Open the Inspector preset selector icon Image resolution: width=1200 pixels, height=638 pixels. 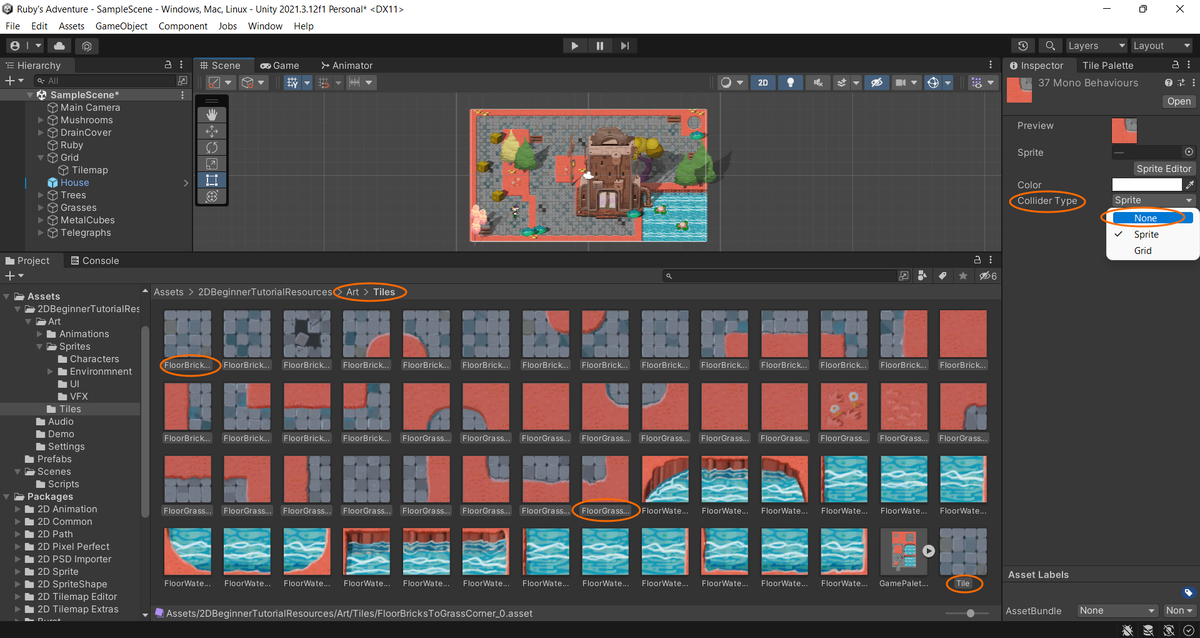point(1180,83)
